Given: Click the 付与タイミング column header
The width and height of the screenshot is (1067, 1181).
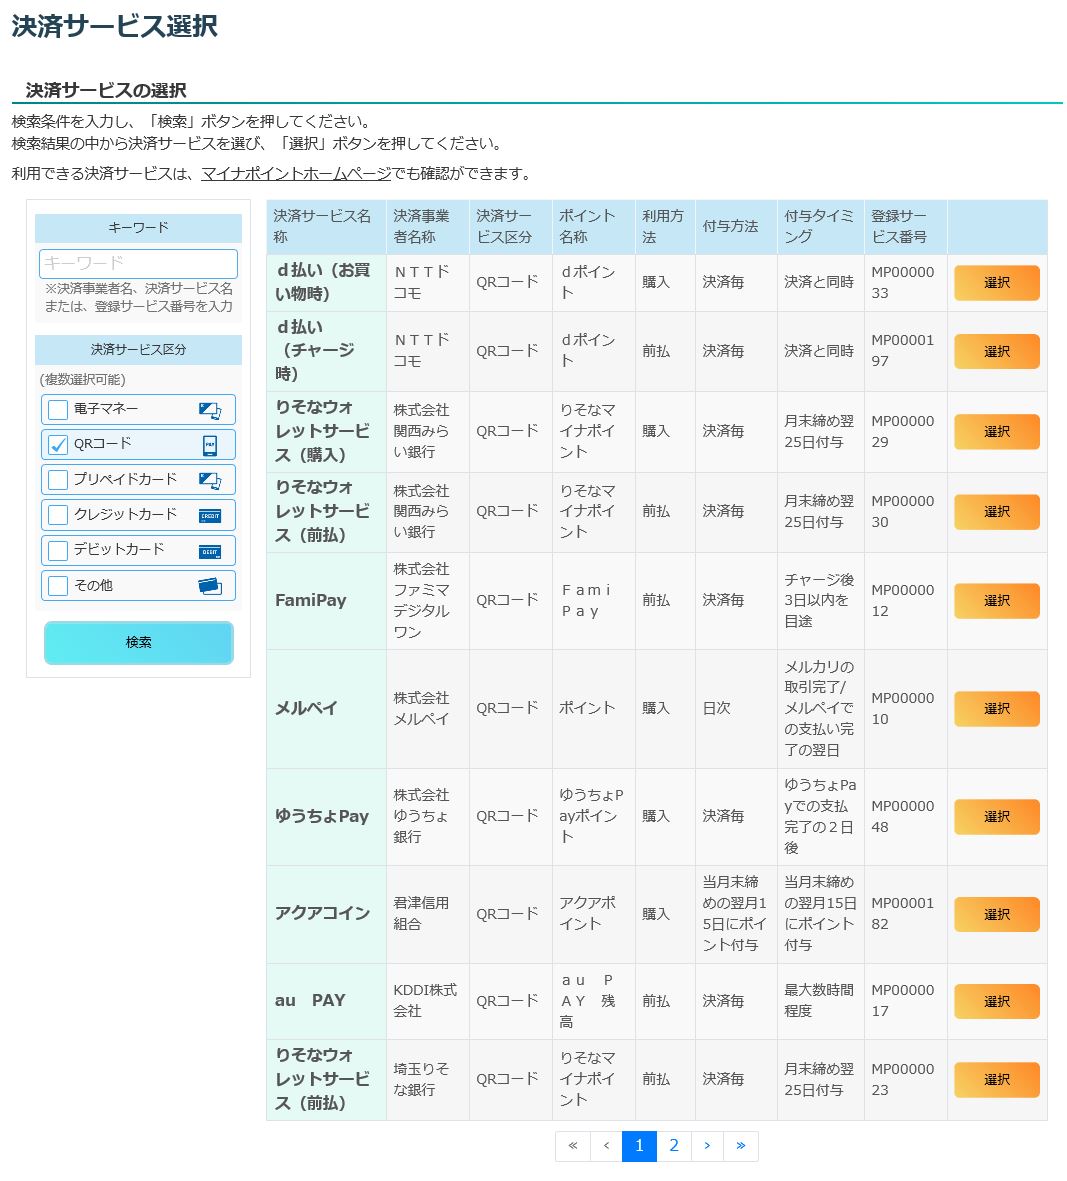Looking at the screenshot, I should tap(821, 227).
